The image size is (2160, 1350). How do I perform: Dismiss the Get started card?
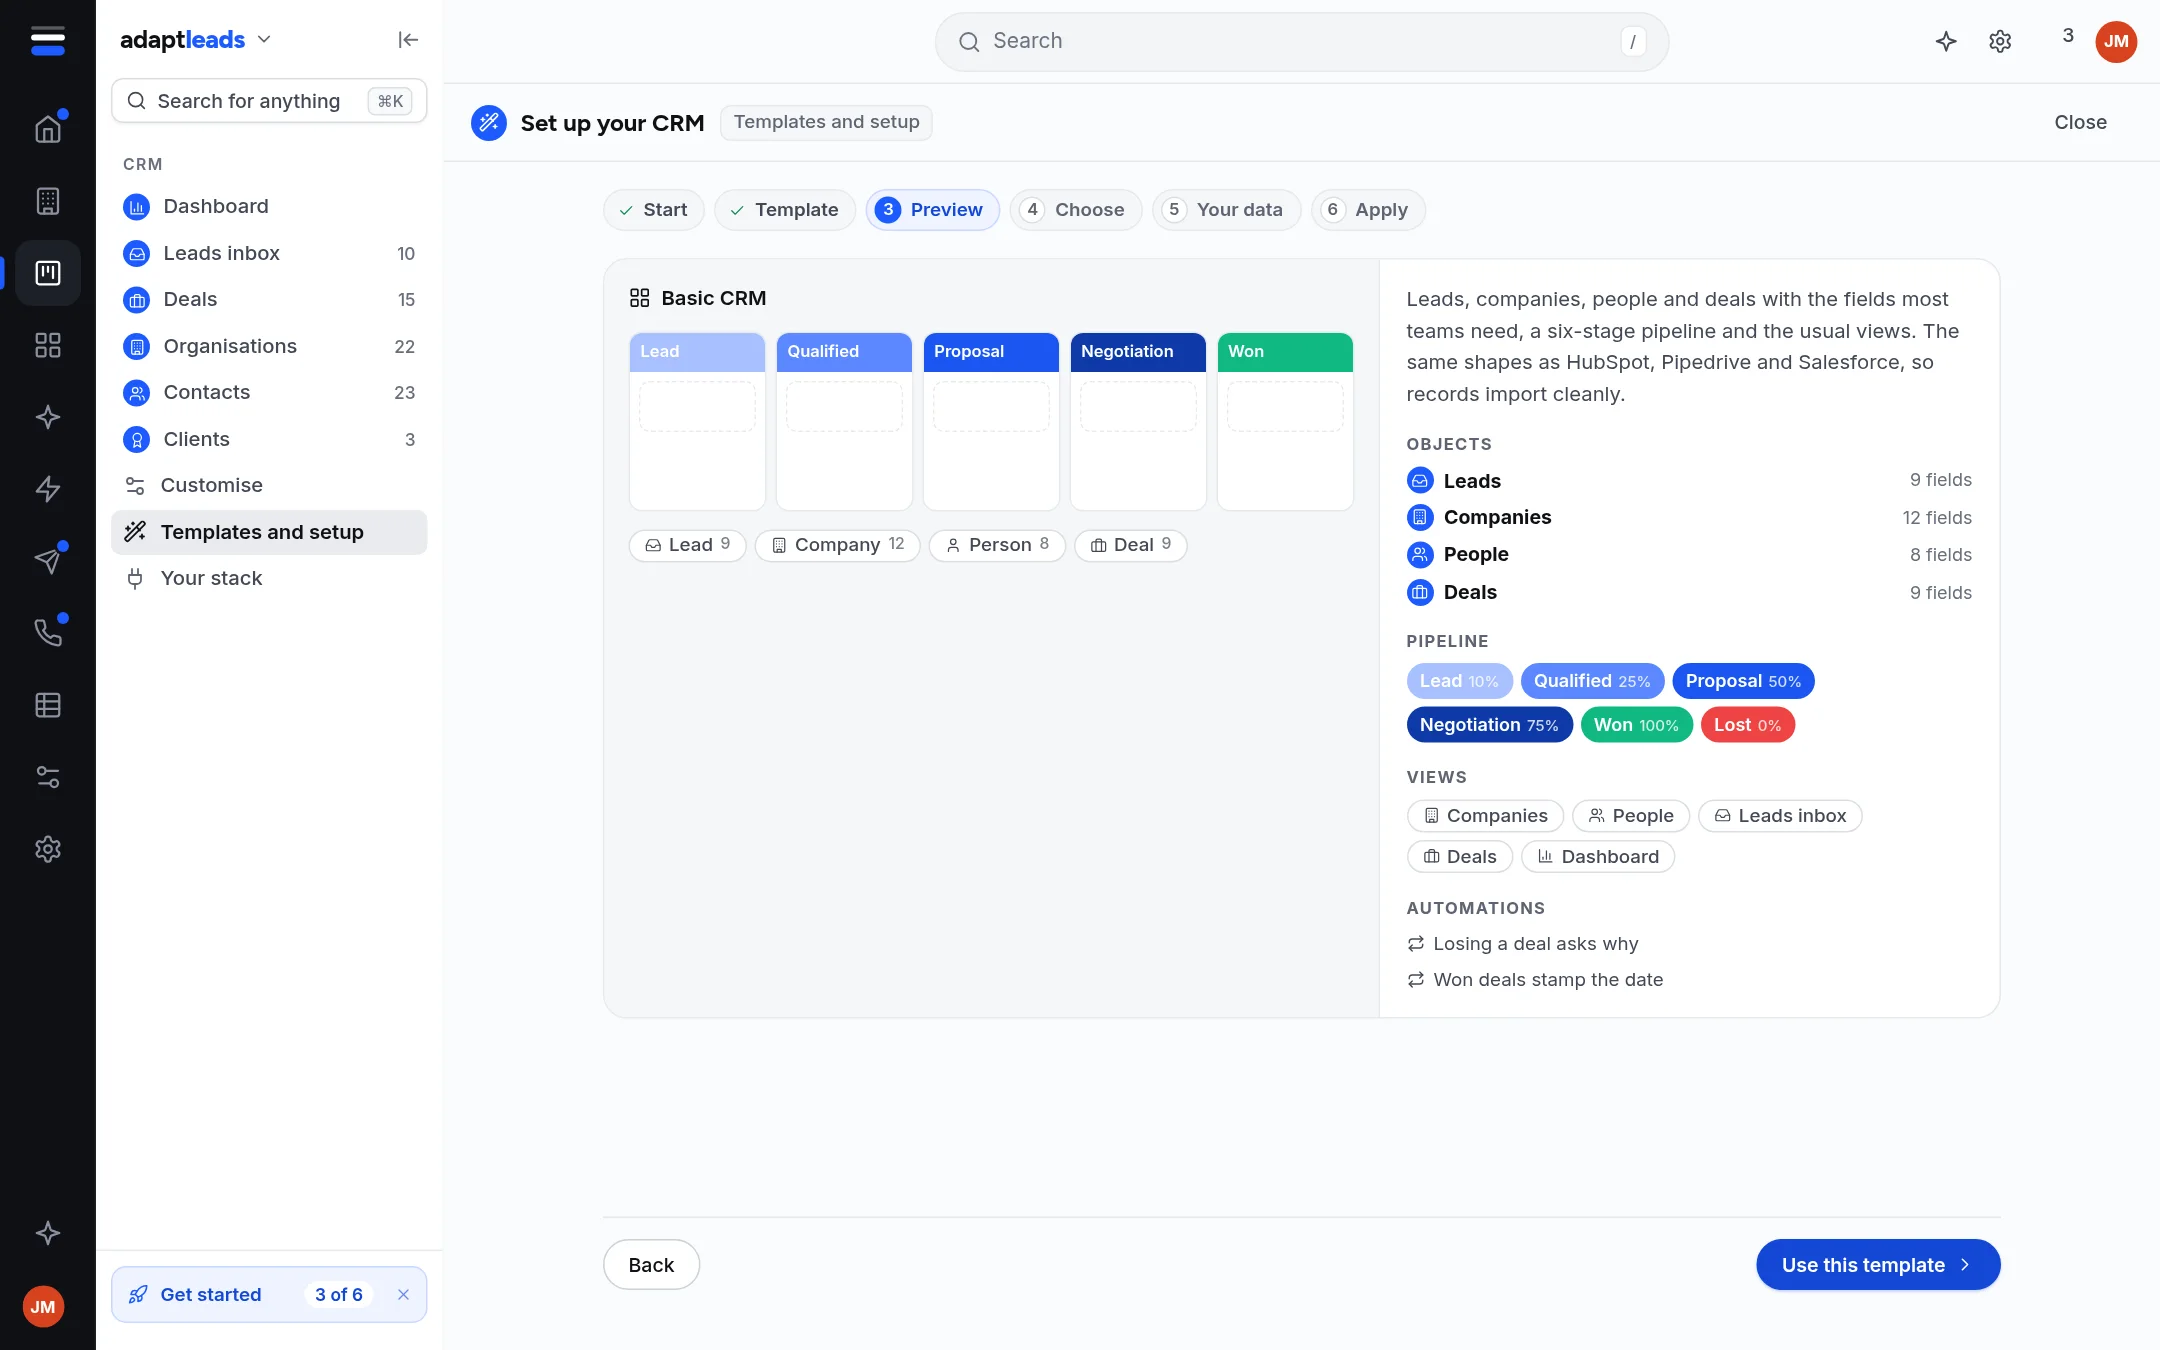coord(403,1294)
